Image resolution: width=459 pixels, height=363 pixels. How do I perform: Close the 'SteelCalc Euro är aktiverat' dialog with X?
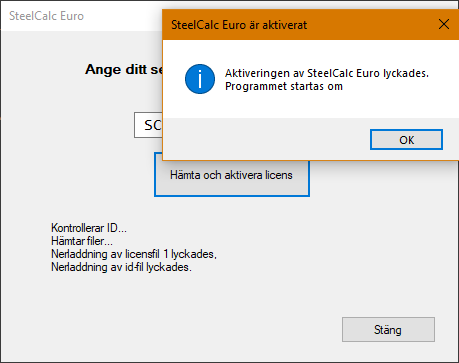[x=444, y=24]
